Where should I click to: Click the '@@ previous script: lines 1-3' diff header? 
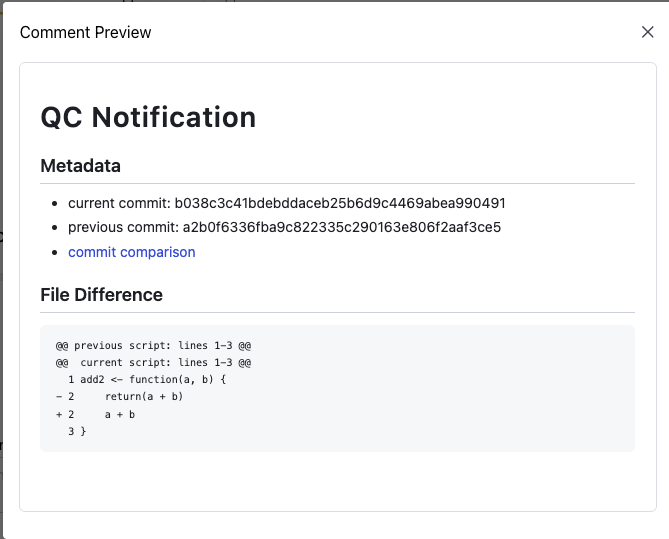153,345
